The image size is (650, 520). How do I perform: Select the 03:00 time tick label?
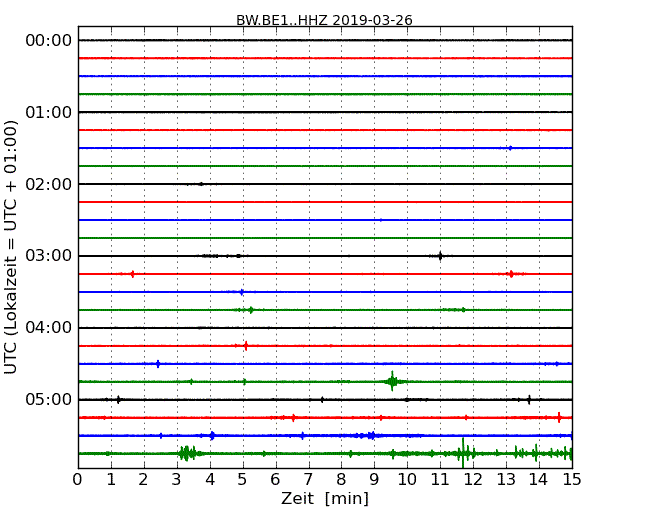(49, 256)
